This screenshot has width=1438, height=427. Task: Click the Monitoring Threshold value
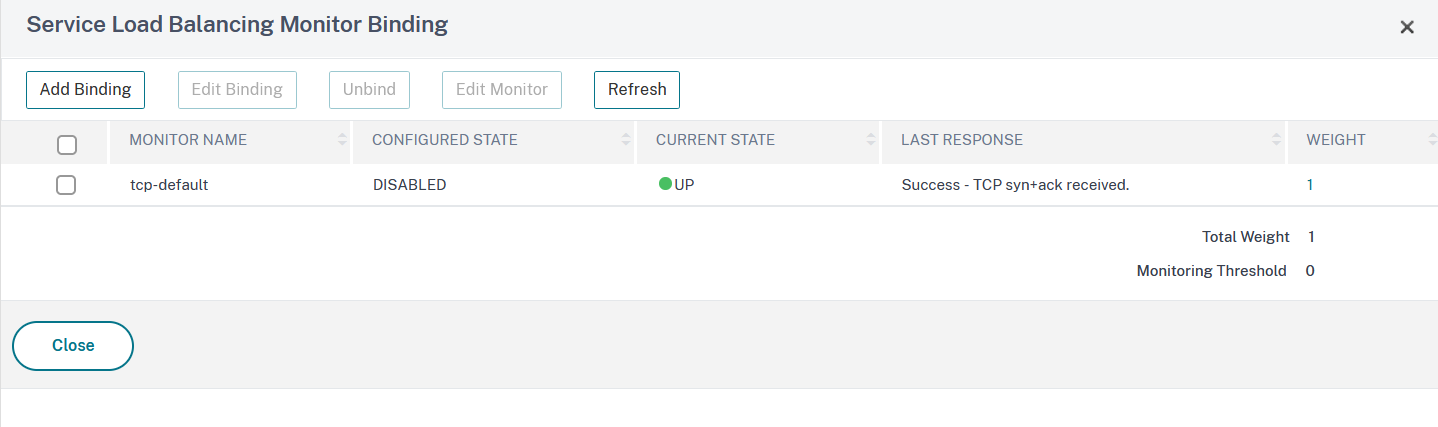pos(1310,271)
